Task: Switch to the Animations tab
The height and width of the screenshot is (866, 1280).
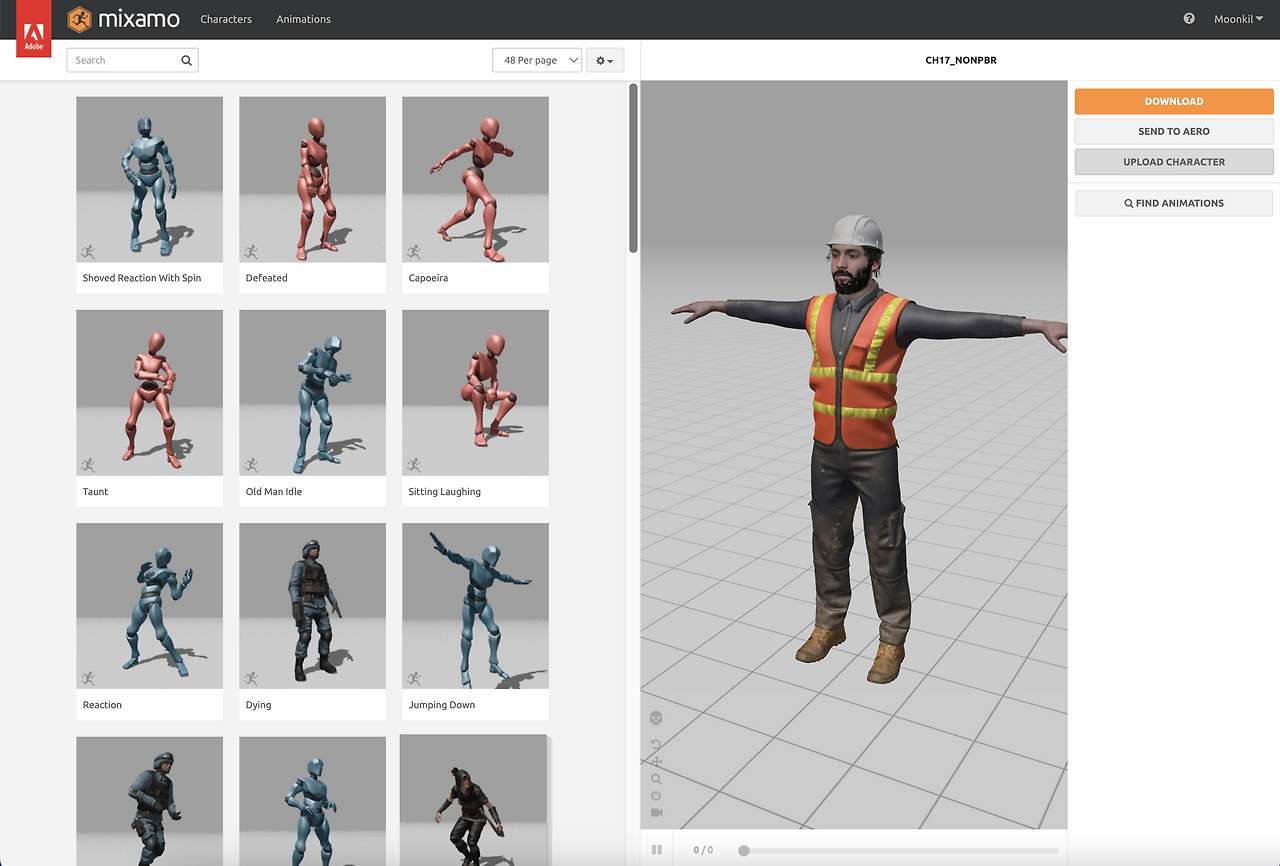Action: click(303, 19)
